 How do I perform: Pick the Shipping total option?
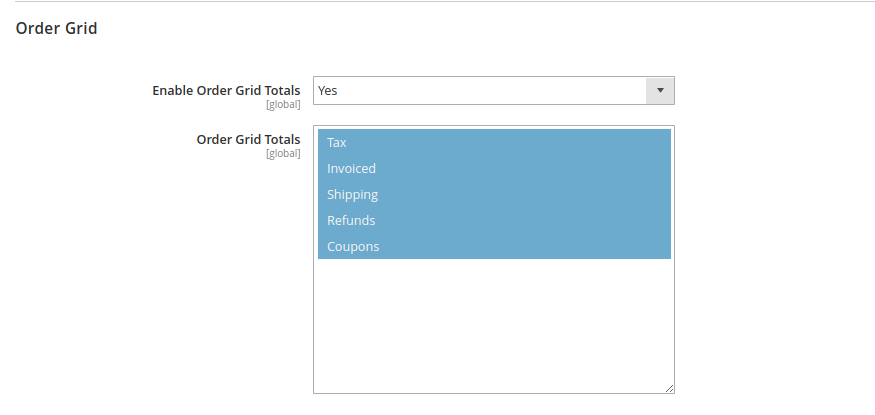[494, 194]
